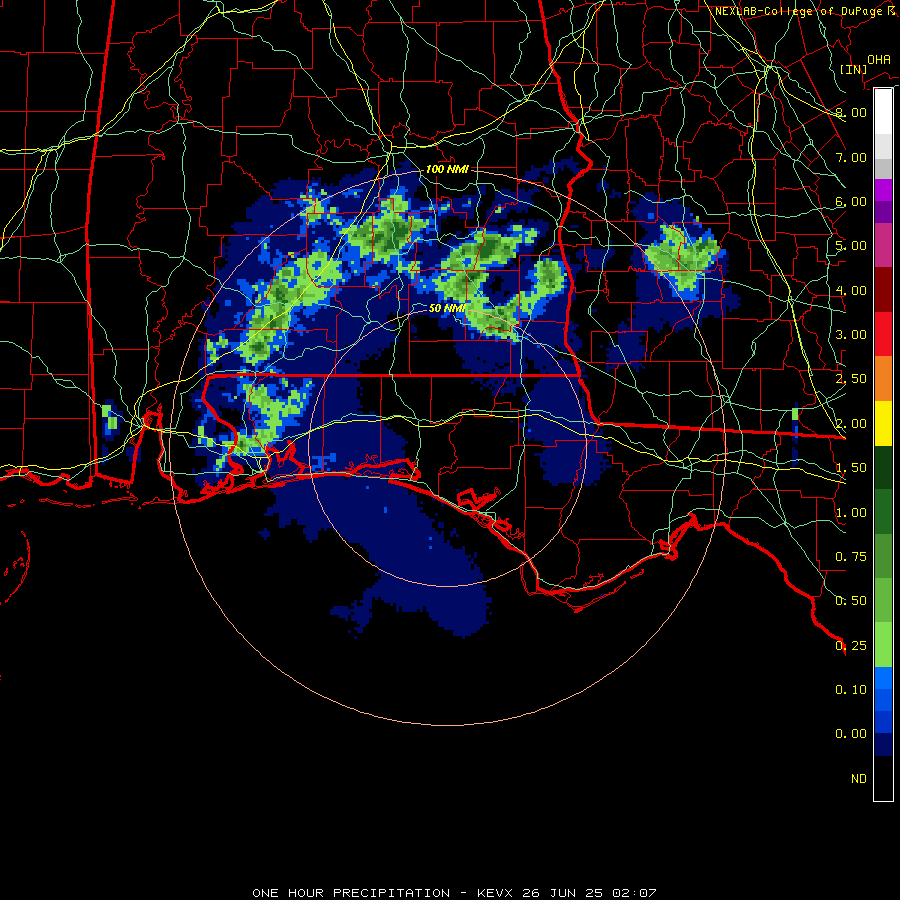Click the bright red legend swatch
Image resolution: width=900 pixels, height=900 pixels.
pyautogui.click(x=883, y=334)
